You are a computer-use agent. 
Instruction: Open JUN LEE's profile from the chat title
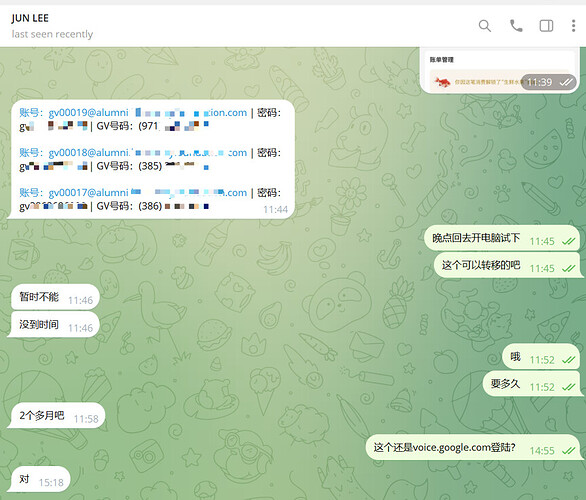30,18
